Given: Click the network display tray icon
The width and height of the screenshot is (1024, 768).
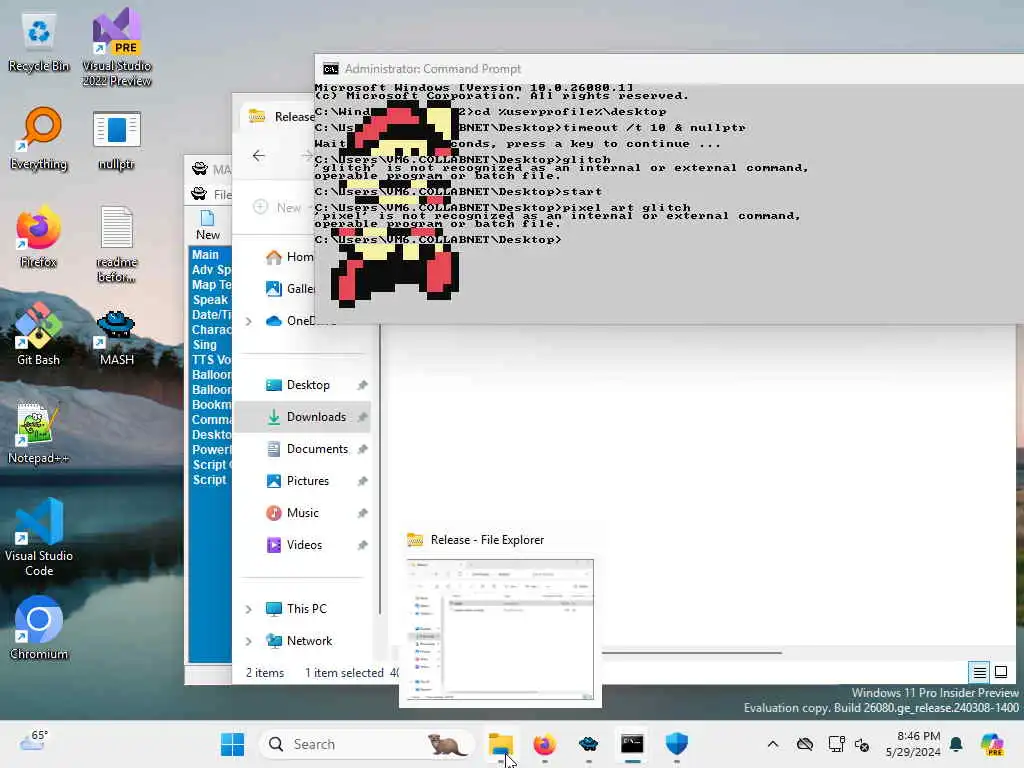Looking at the screenshot, I should pyautogui.click(x=835, y=744).
